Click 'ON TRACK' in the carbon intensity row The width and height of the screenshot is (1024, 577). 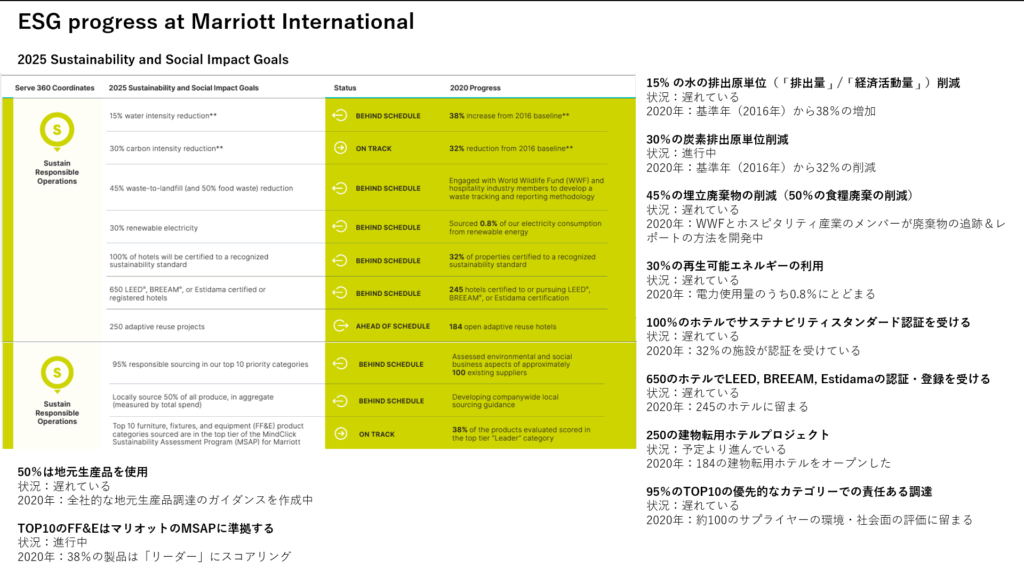click(x=374, y=148)
